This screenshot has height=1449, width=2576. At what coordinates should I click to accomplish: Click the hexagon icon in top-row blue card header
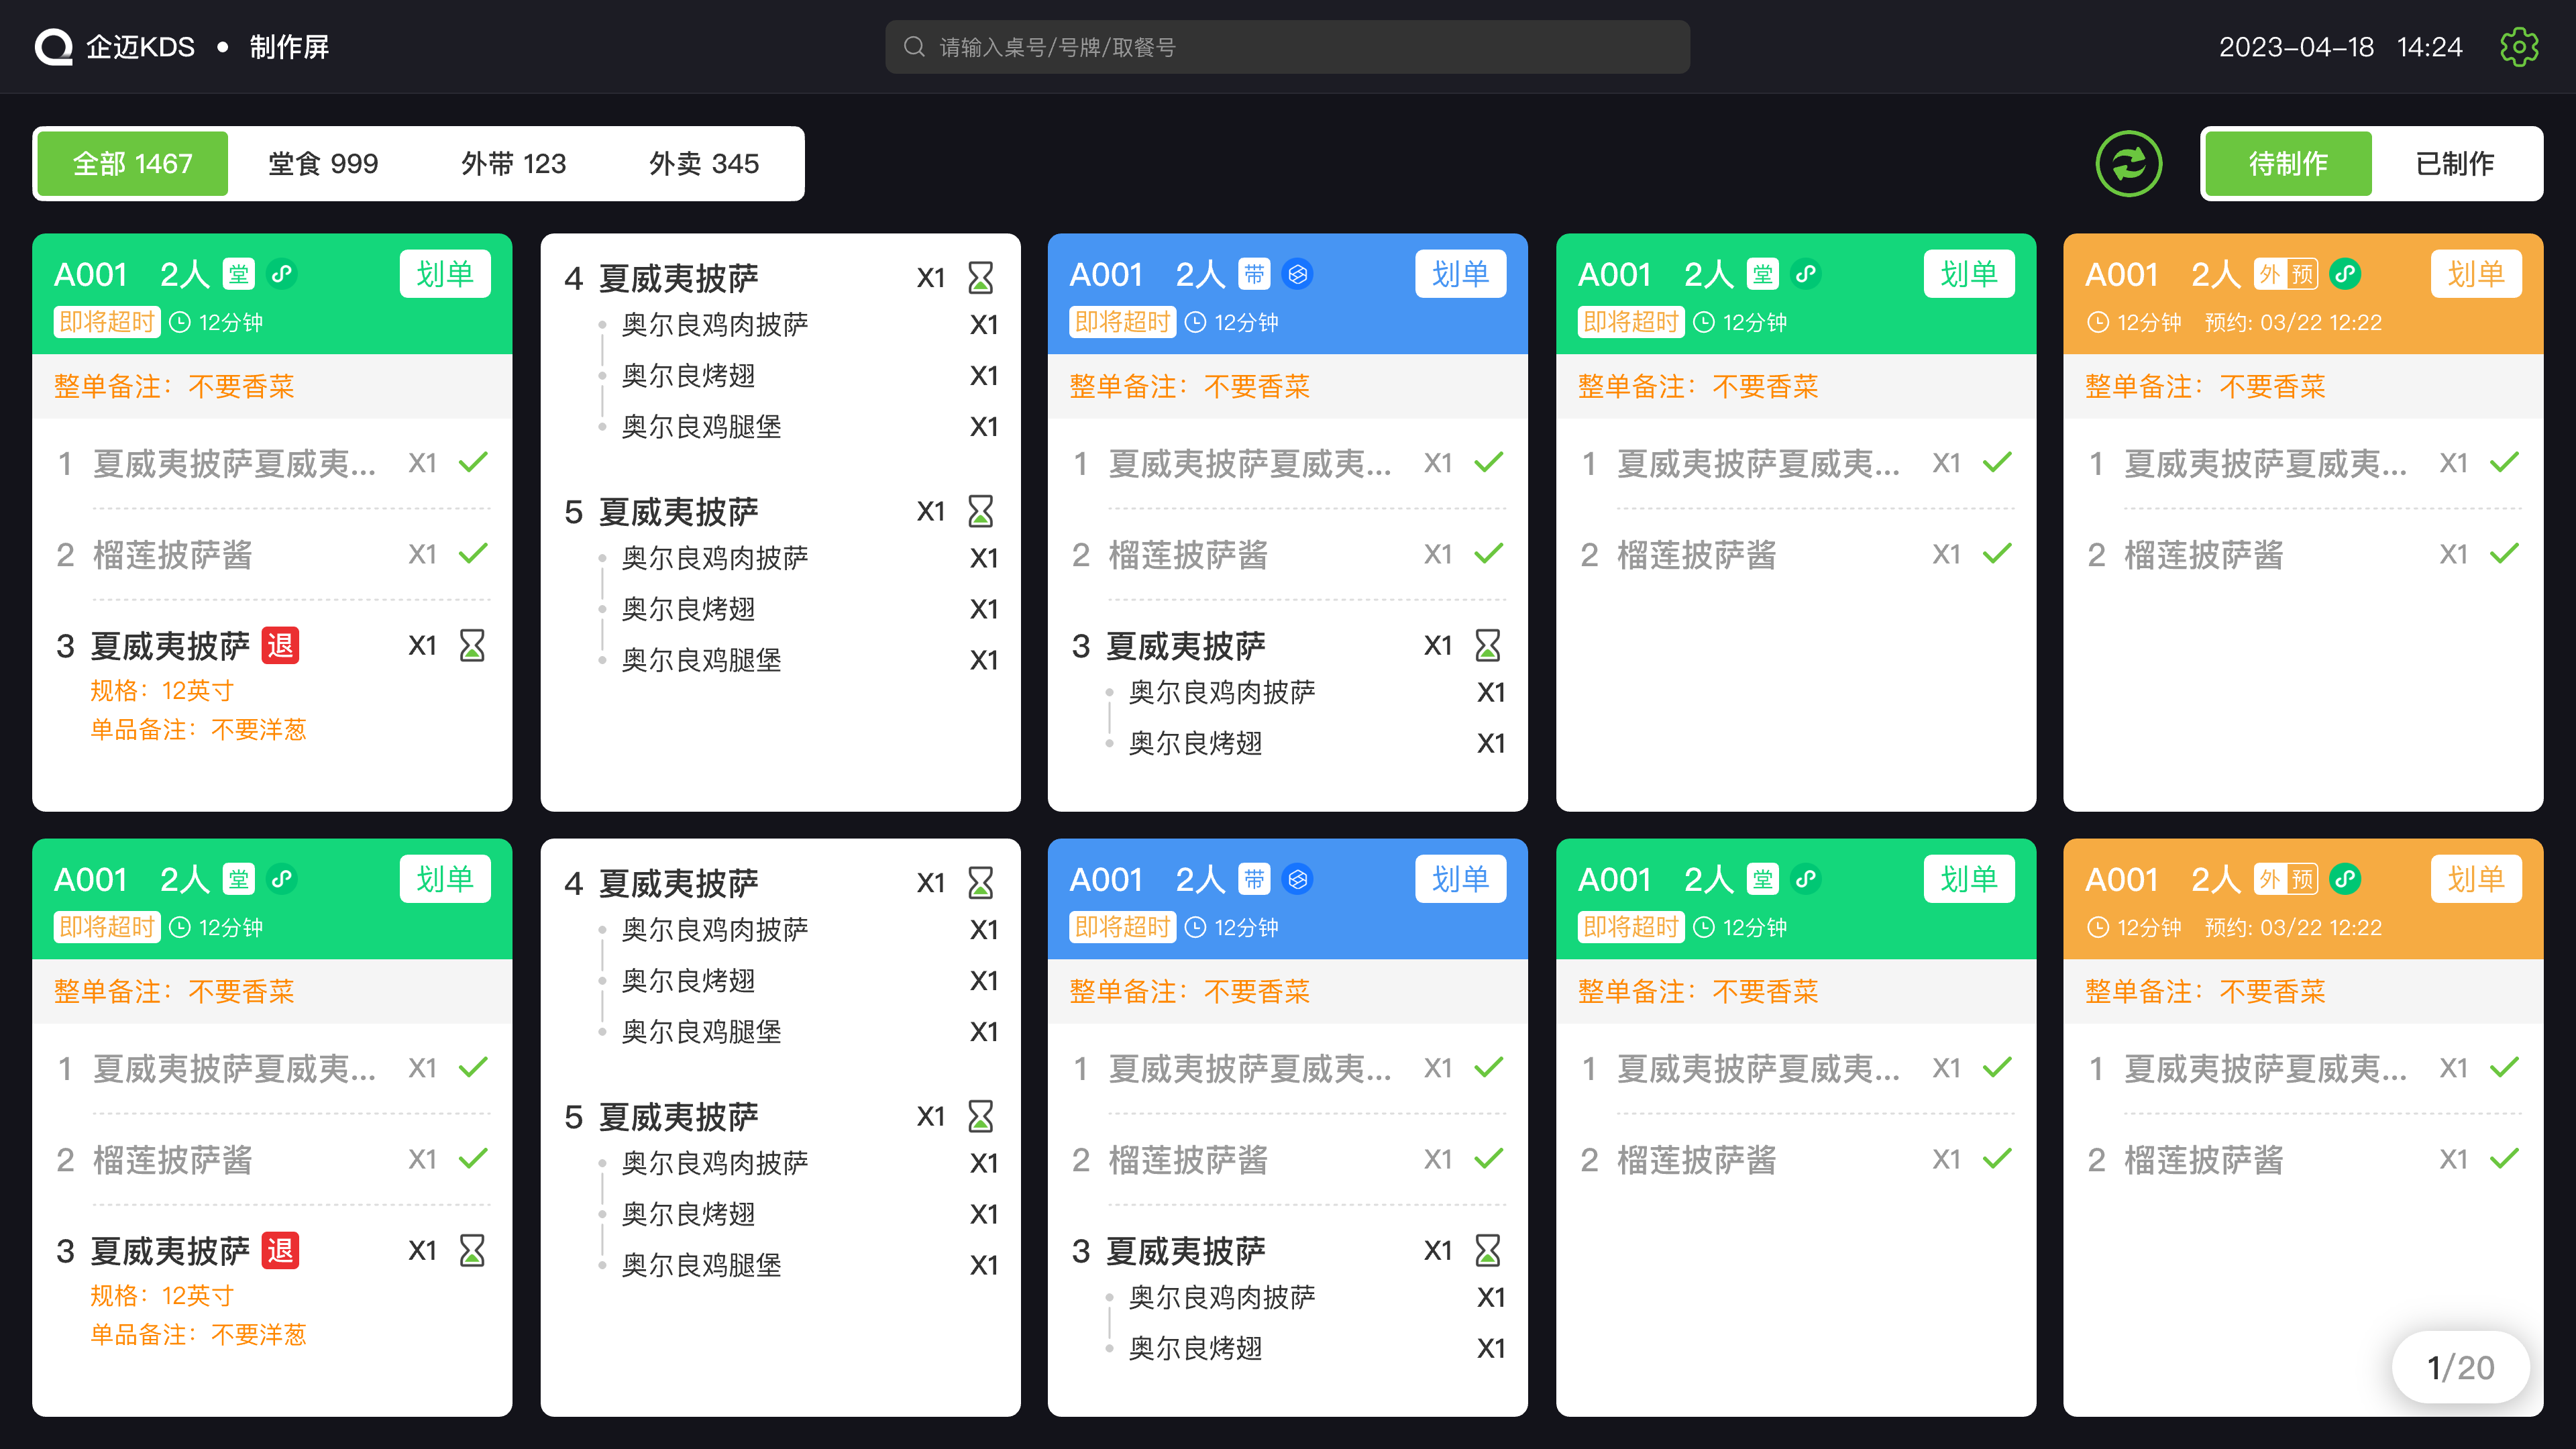pos(1298,274)
